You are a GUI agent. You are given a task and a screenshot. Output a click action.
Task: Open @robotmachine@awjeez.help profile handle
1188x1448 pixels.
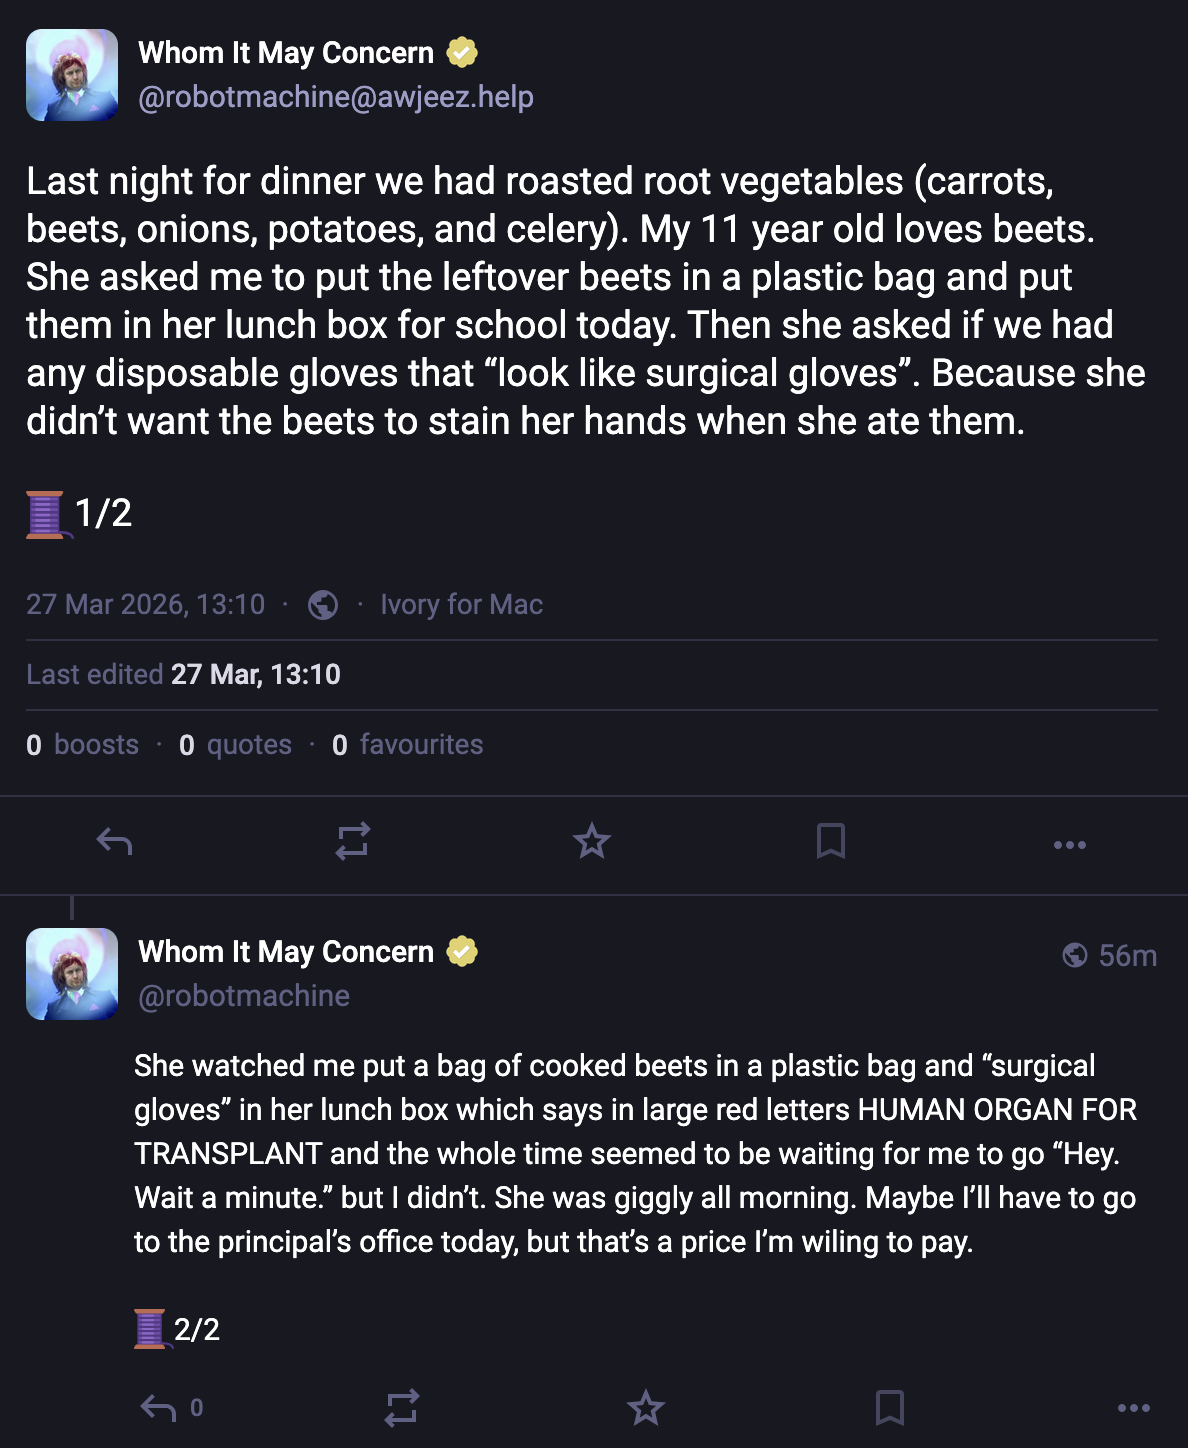[x=335, y=97]
